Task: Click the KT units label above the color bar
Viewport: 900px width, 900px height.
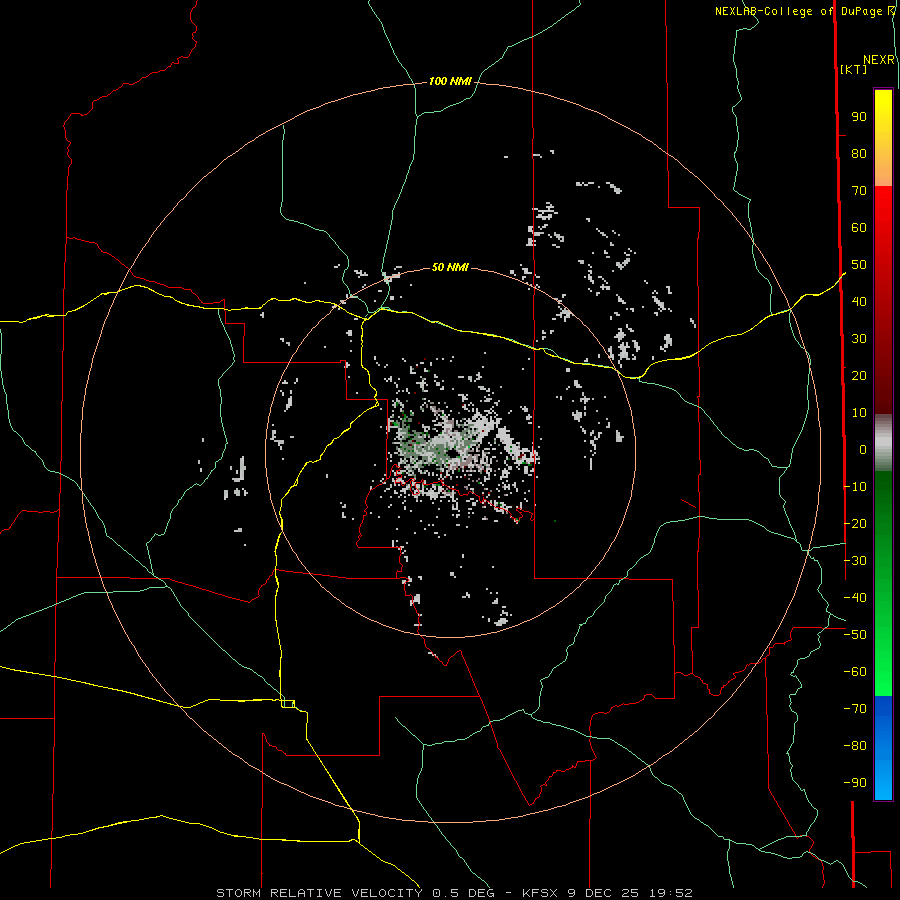Action: [854, 69]
